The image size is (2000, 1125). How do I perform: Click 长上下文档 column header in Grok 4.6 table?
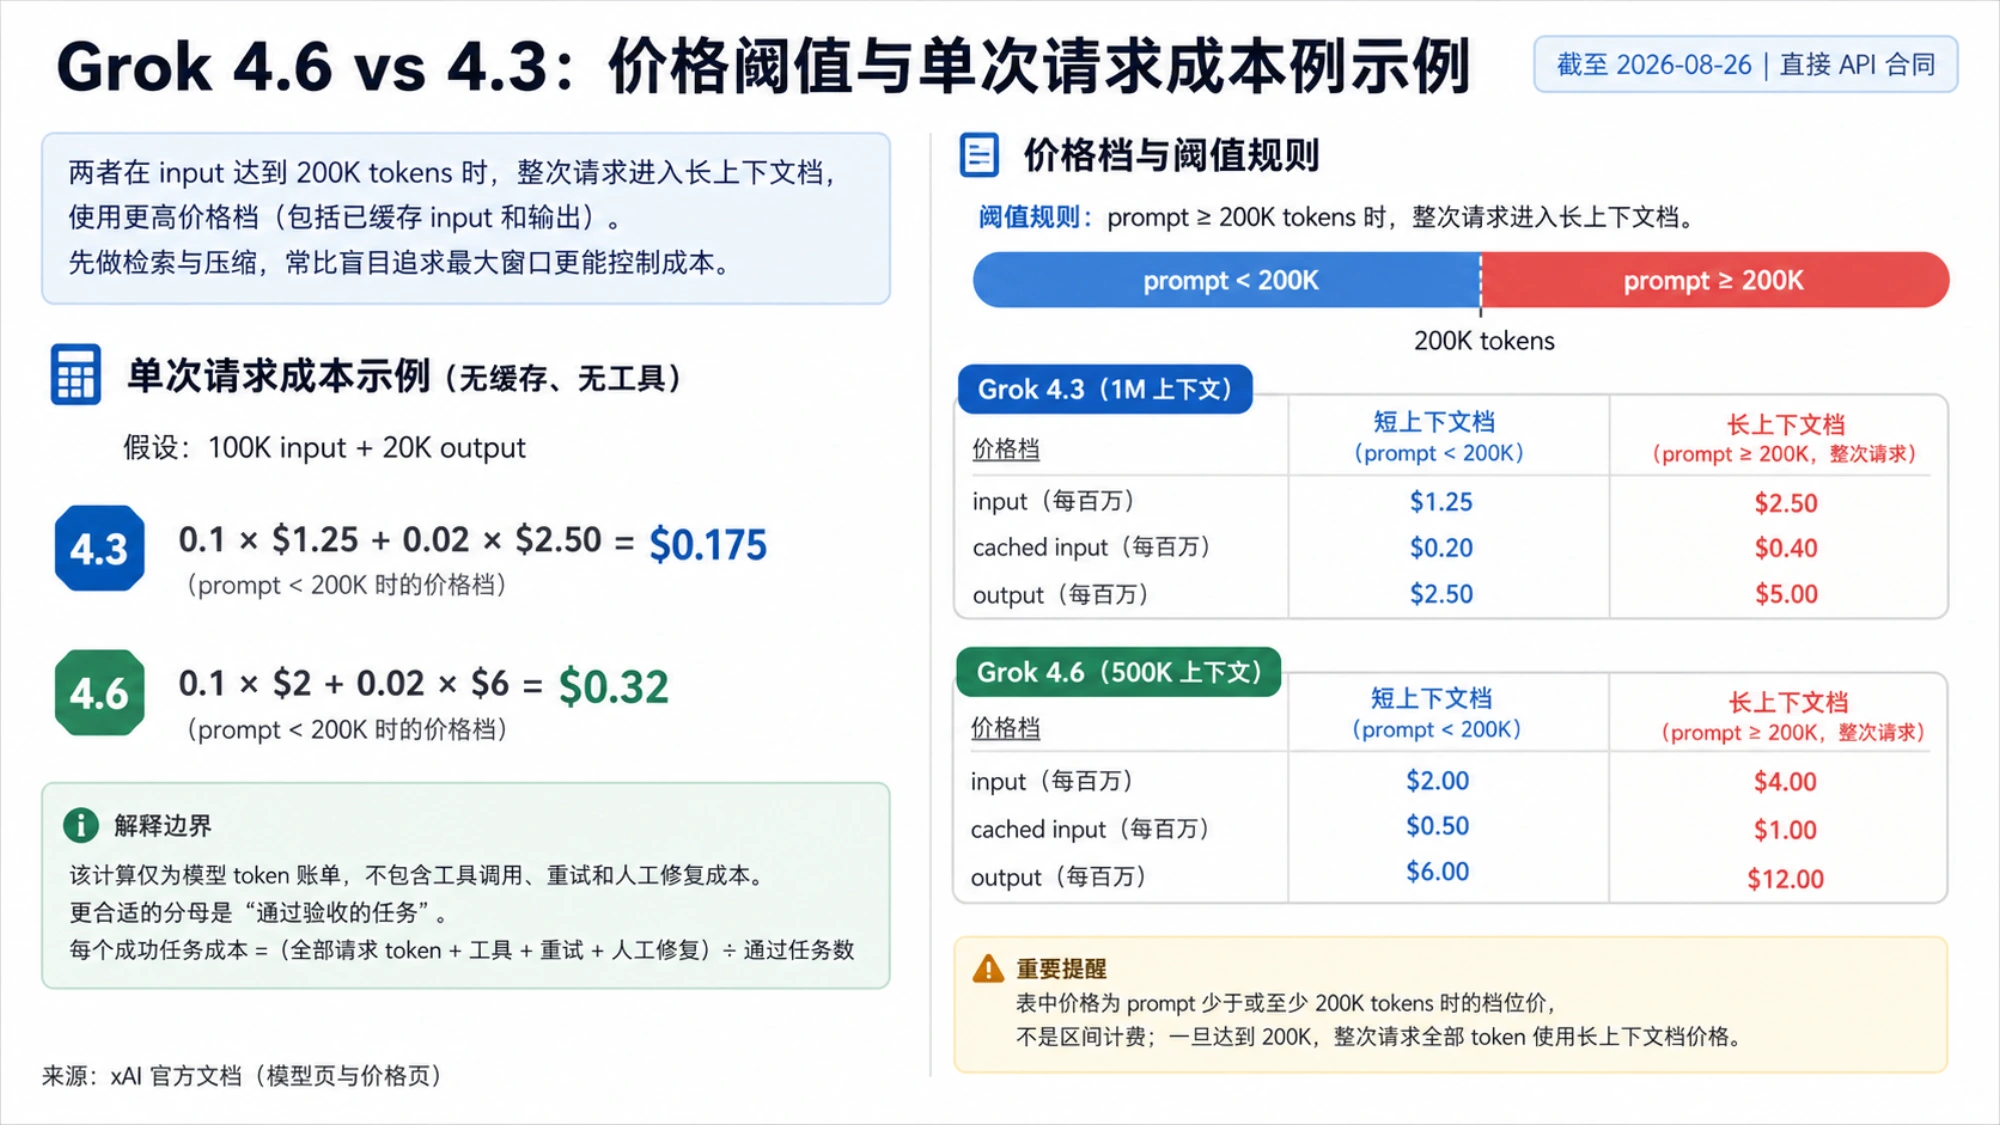click(x=1792, y=716)
